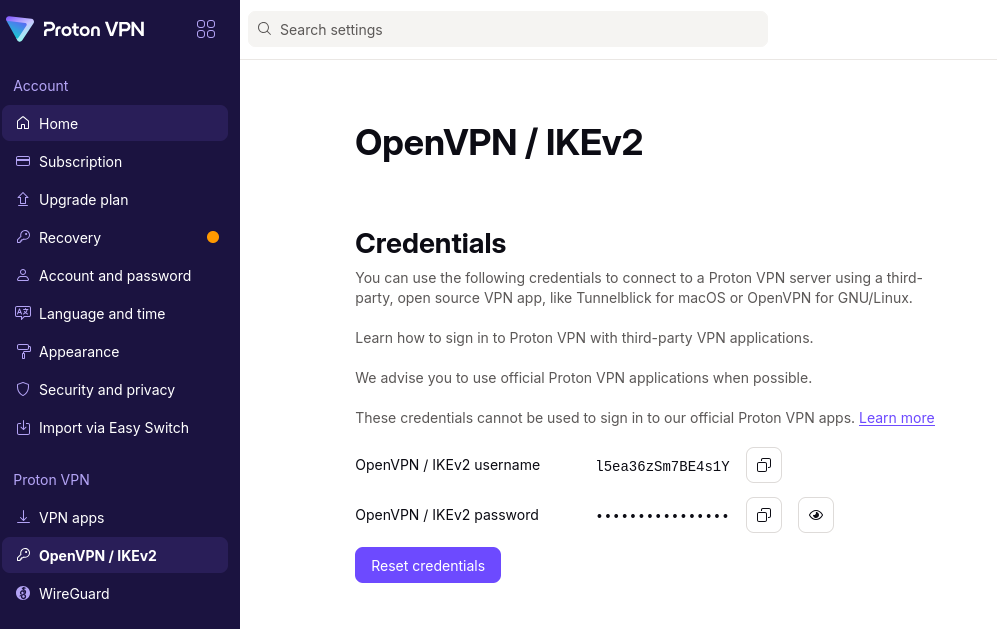Click the Home house icon
997x629 pixels.
(23, 123)
